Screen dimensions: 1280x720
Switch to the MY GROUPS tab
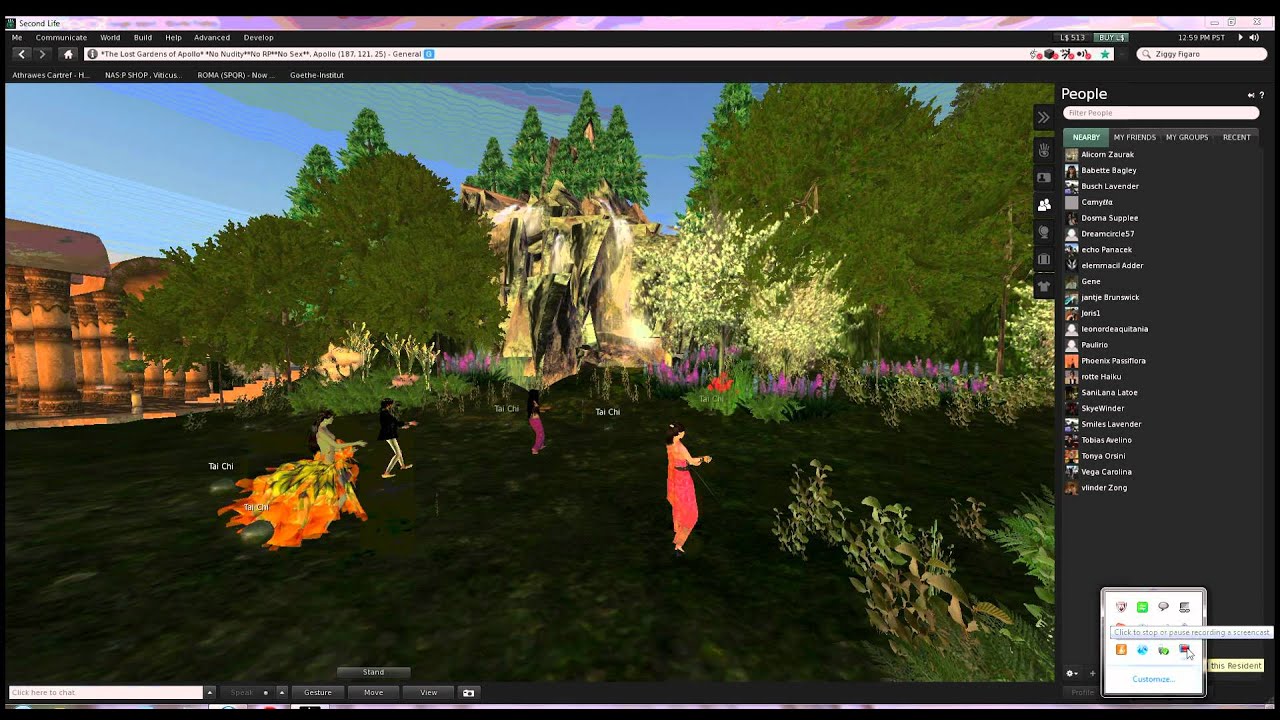[x=1187, y=137]
